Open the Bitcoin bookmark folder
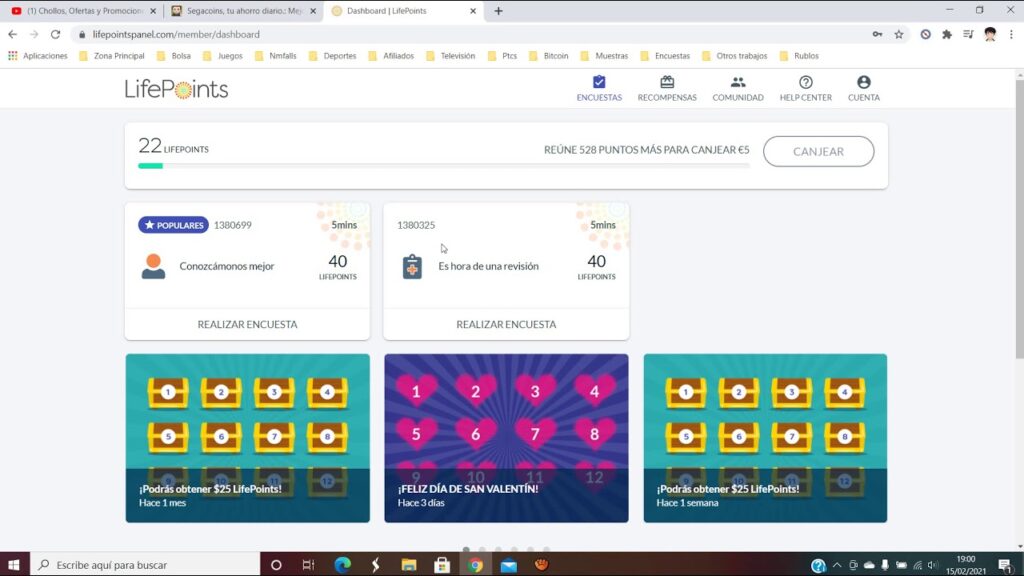Viewport: 1024px width, 576px height. tap(549, 56)
